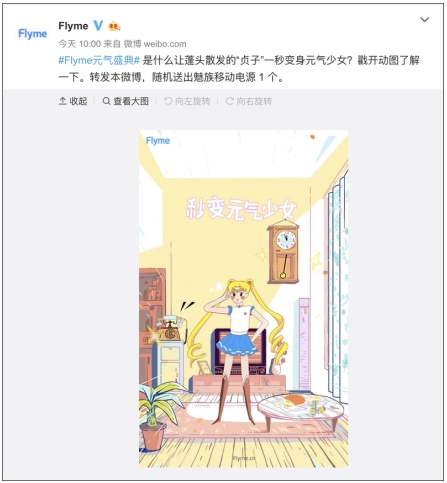Viewport: 447px width, 483px height.
Task: Open the #Flyme元气盛典# hashtag topic
Action: pos(99,61)
